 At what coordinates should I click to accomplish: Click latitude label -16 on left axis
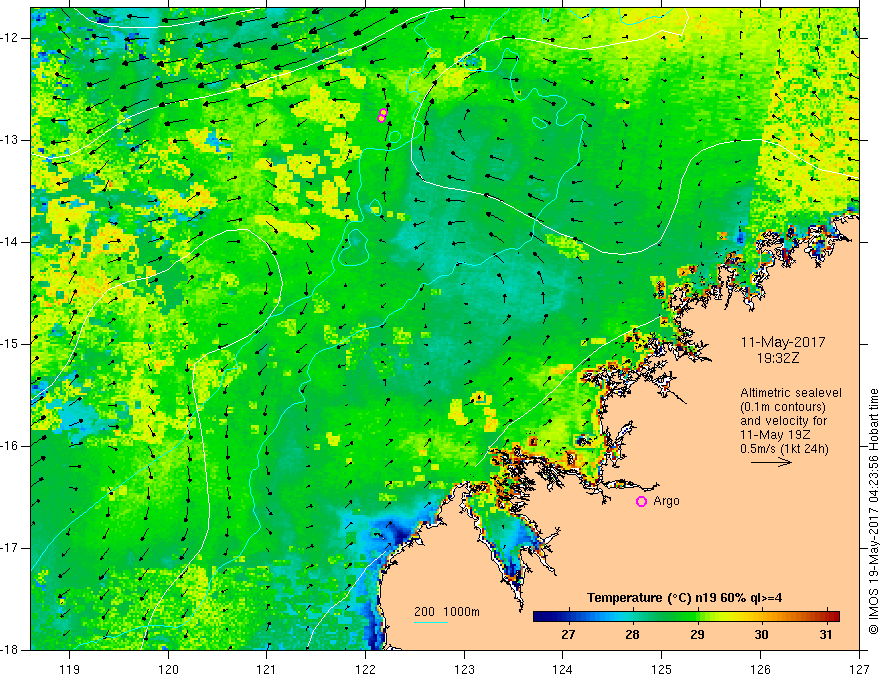tap(11, 446)
